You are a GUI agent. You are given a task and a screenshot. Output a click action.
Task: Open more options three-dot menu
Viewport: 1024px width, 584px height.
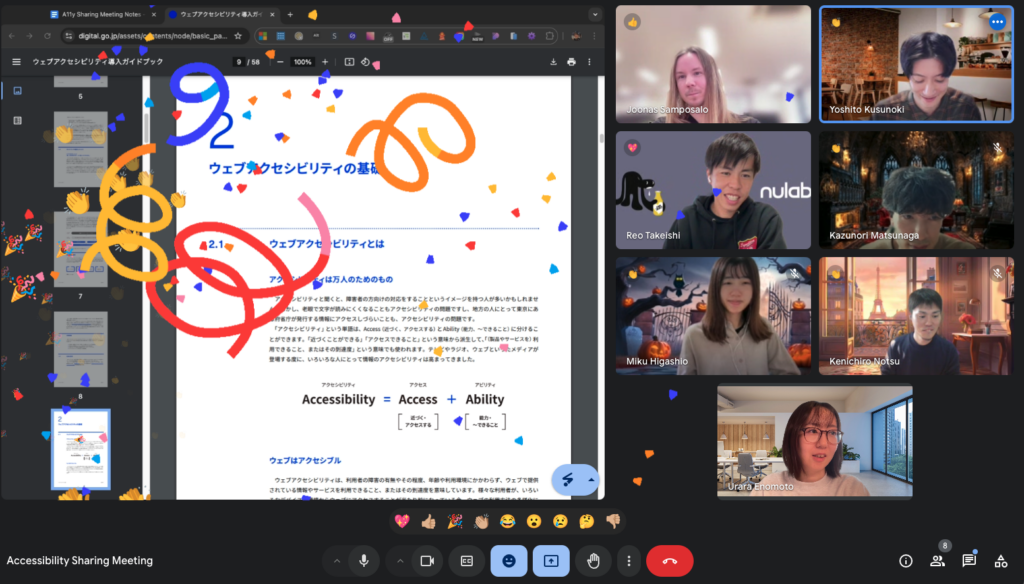628,561
